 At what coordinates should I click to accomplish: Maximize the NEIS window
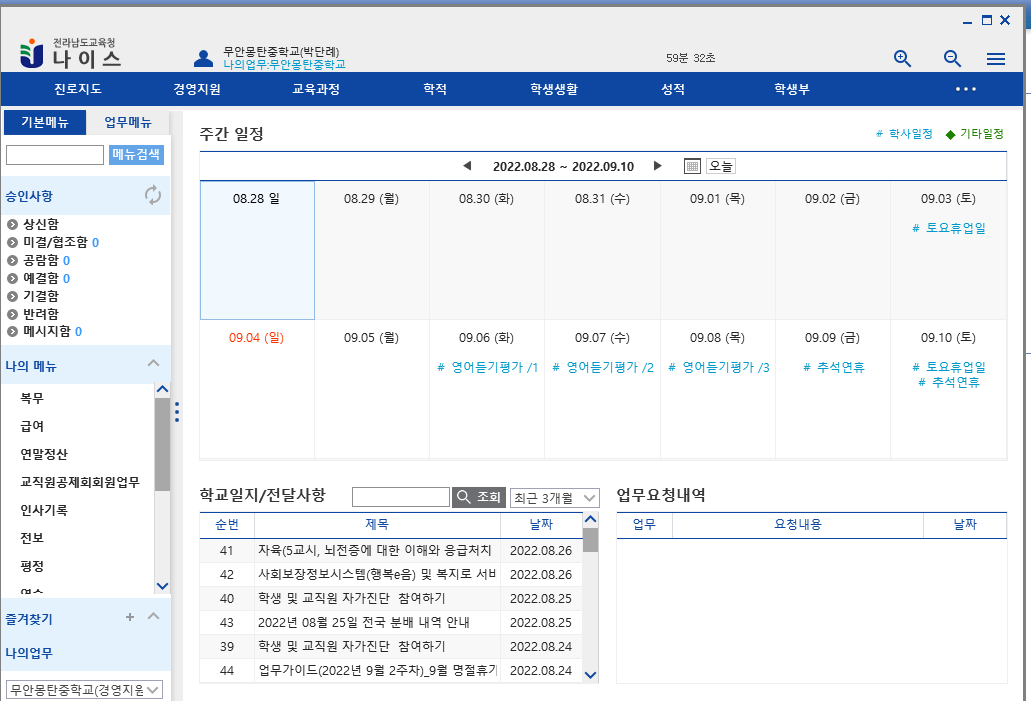(x=986, y=20)
